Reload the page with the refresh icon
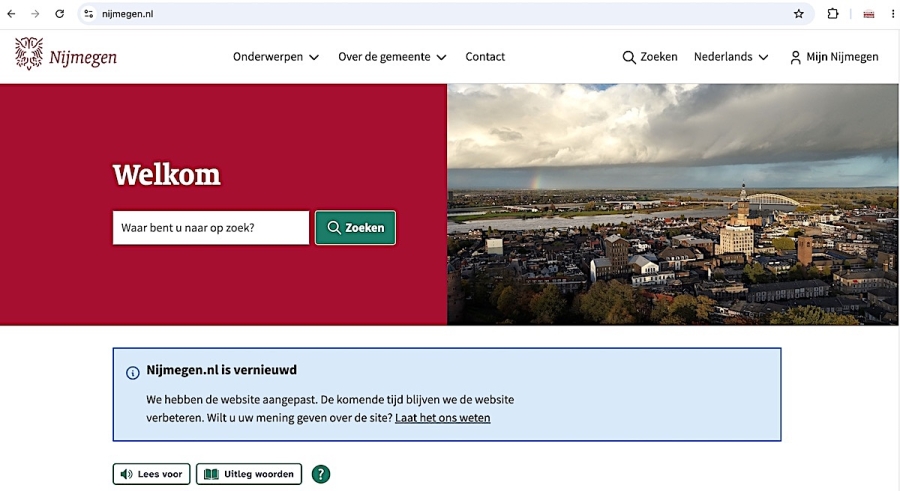 pos(60,14)
